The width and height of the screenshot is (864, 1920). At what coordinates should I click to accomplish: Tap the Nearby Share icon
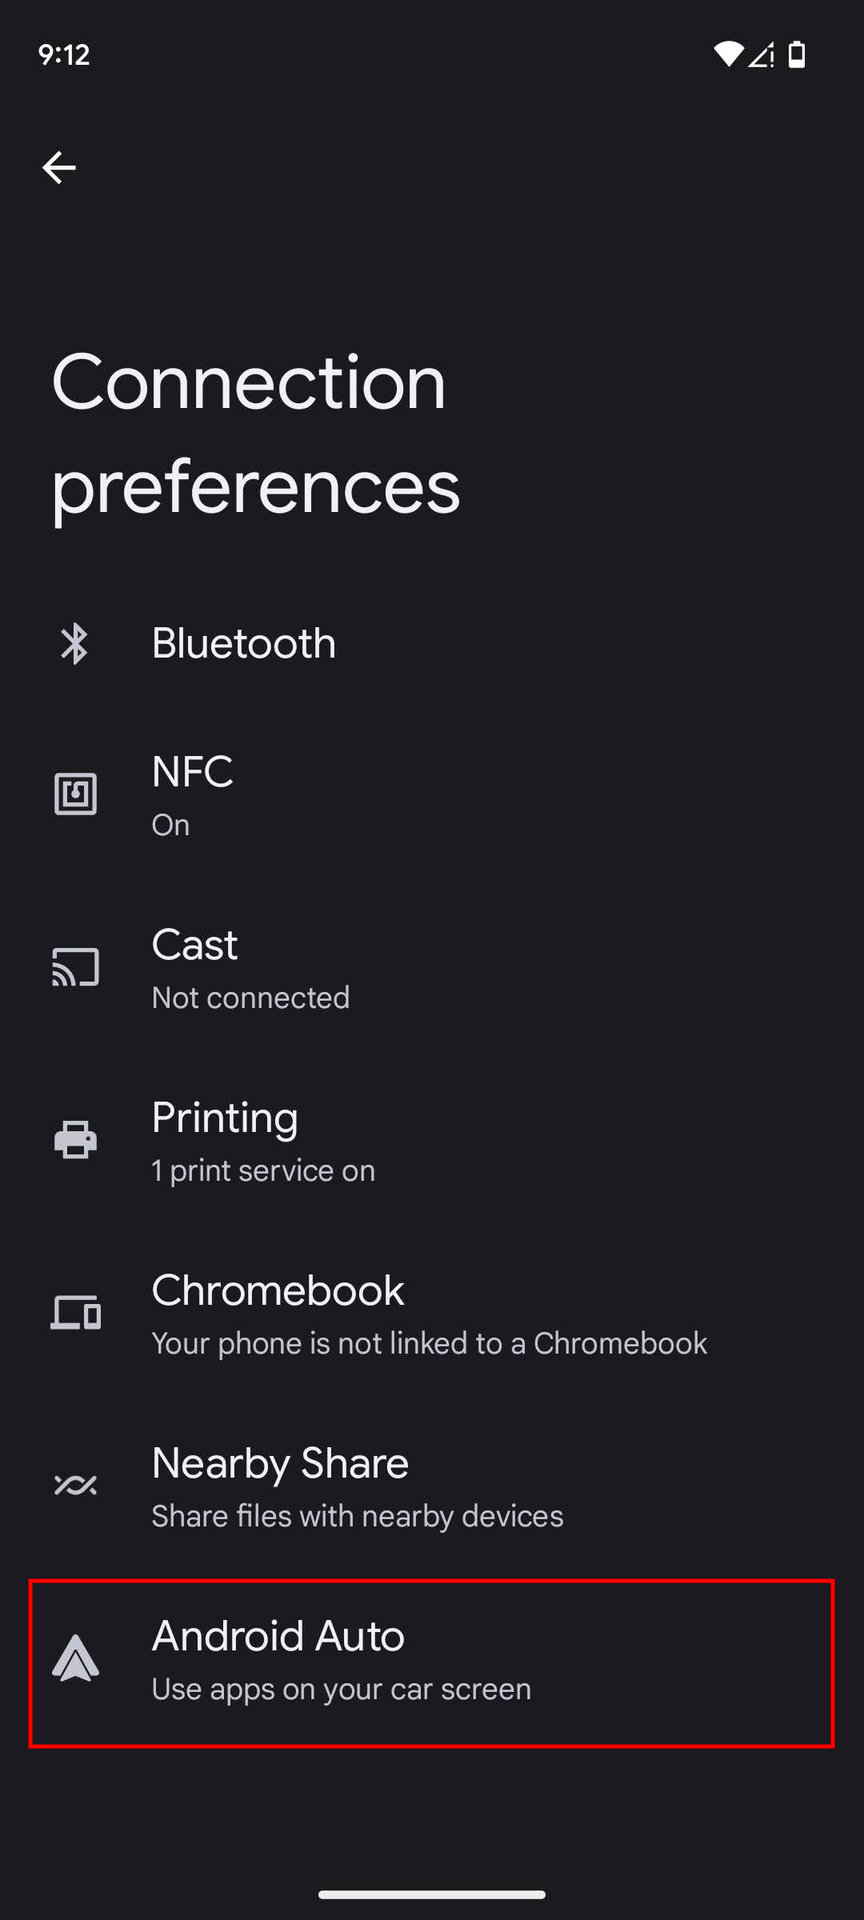coord(75,1486)
